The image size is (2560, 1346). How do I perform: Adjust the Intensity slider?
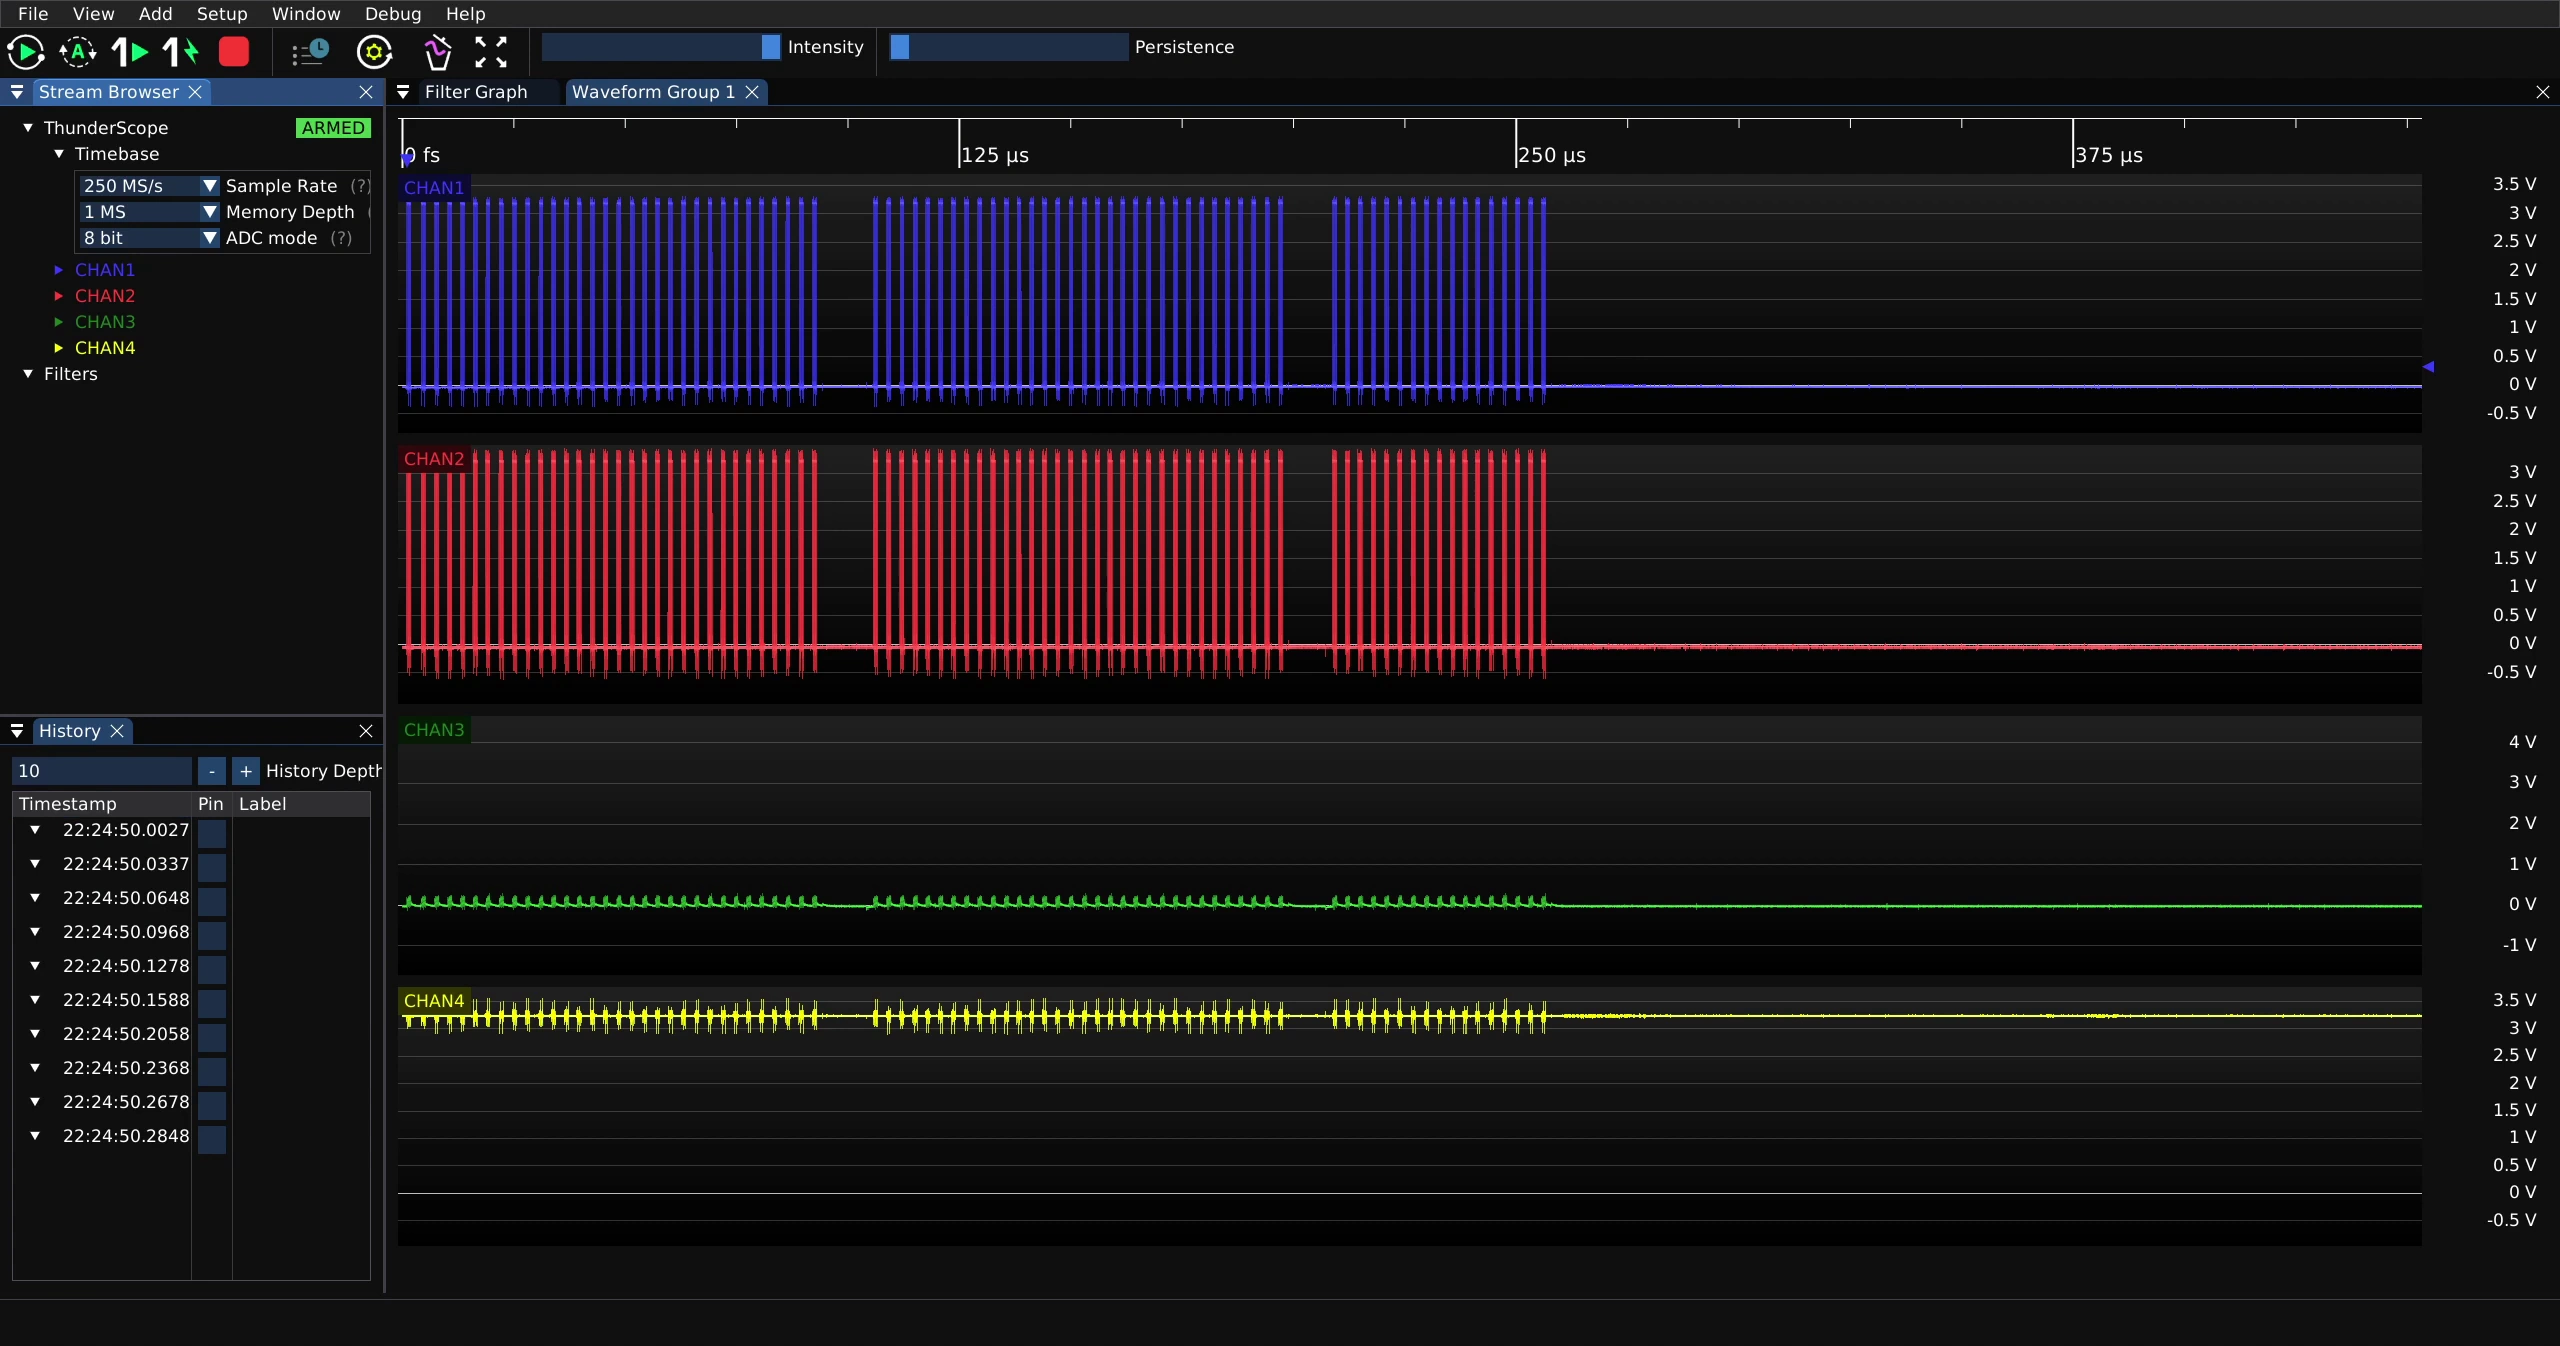pos(661,47)
